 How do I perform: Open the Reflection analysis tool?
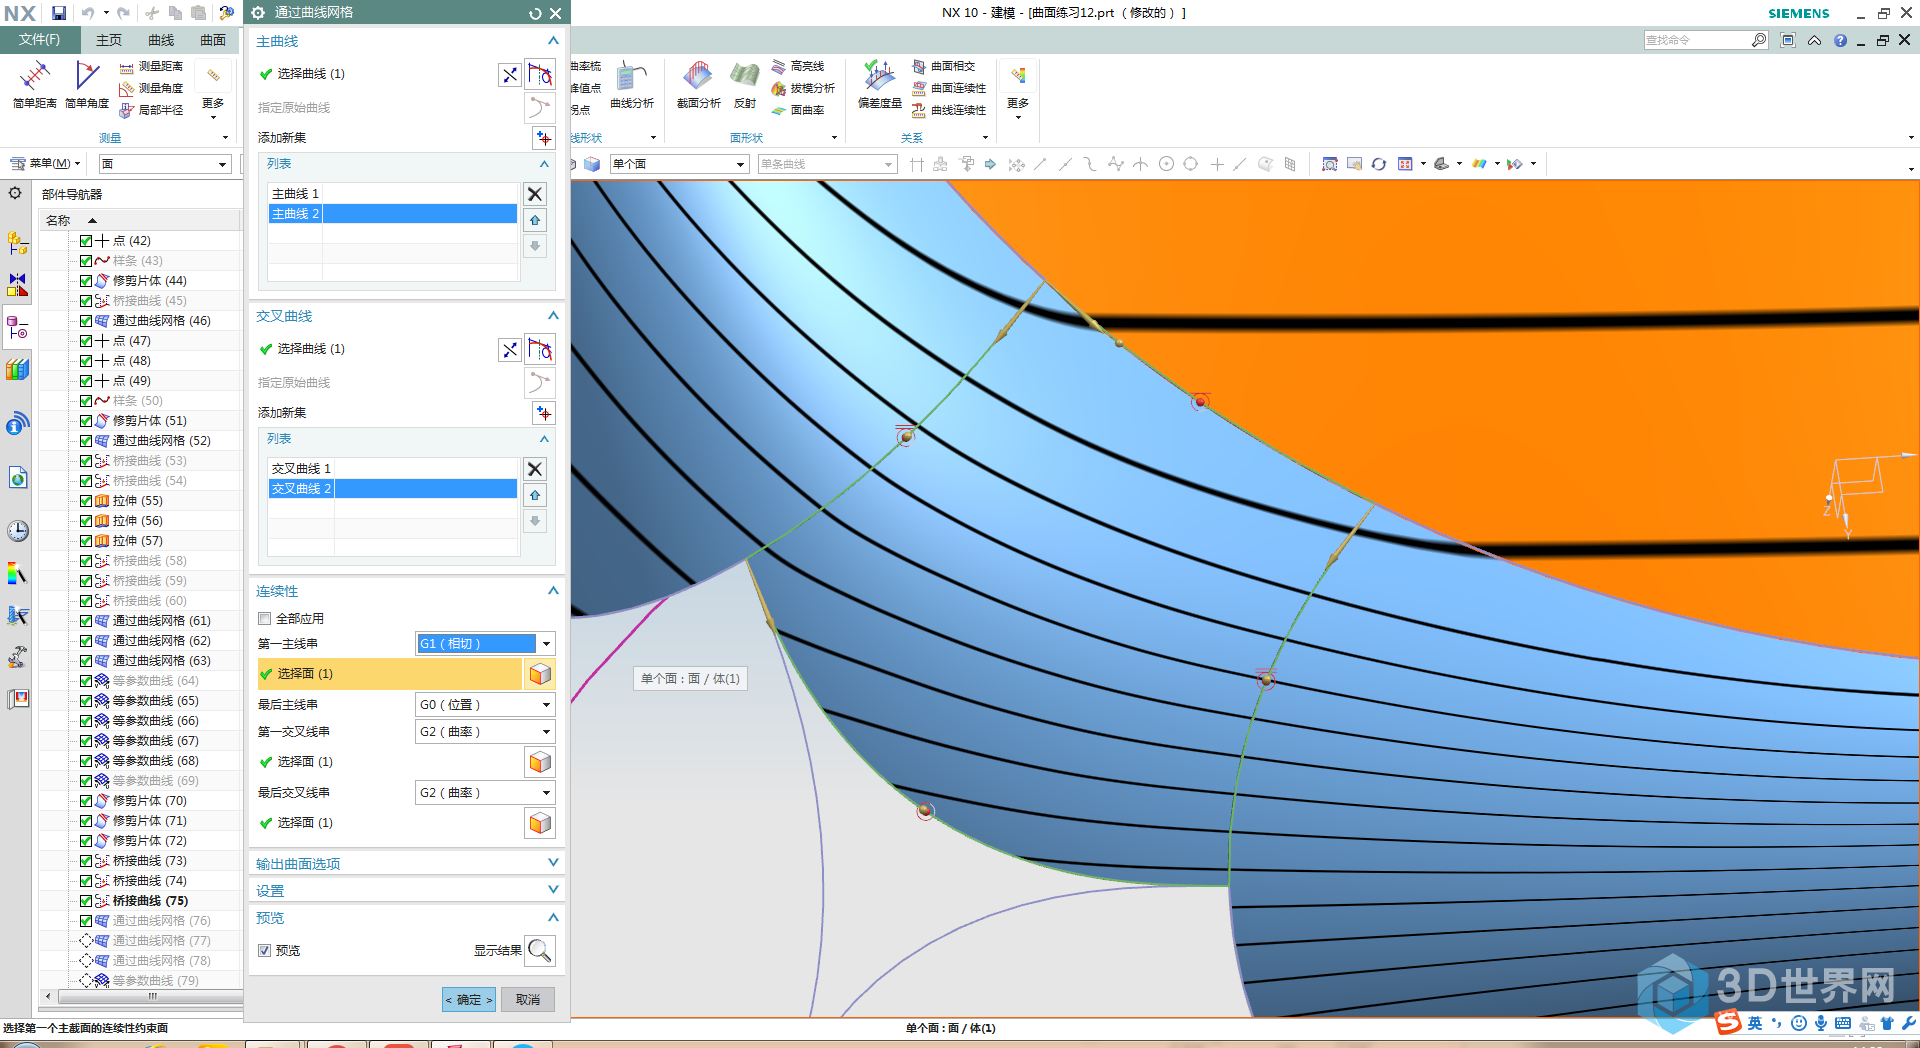coord(745,84)
